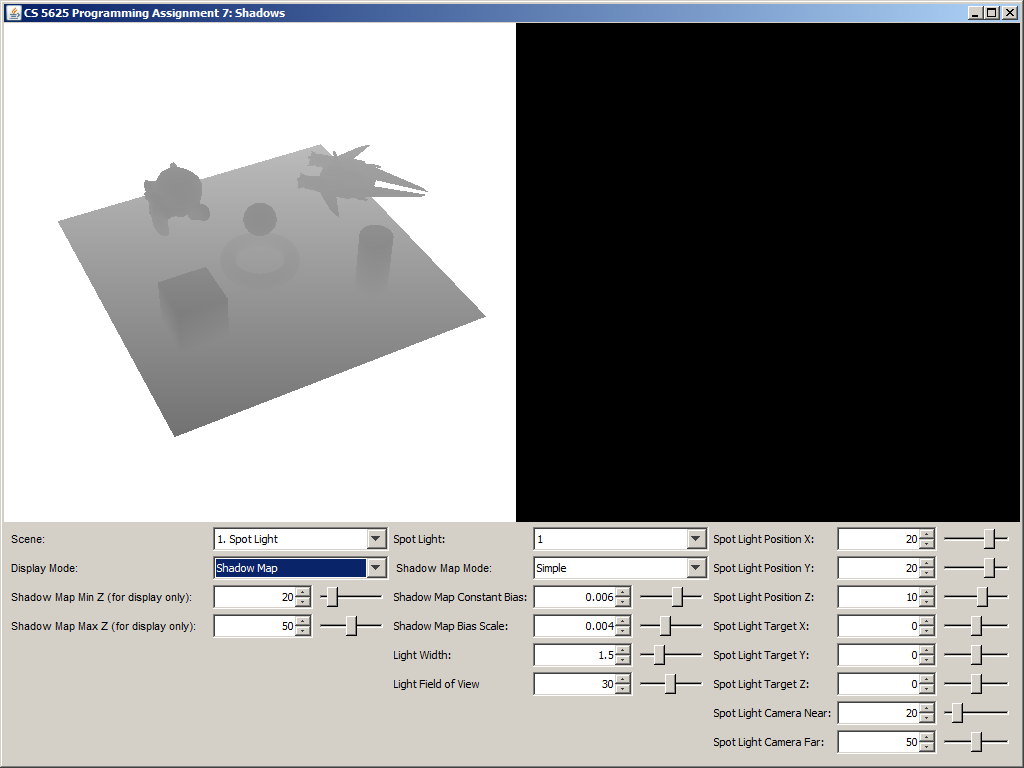Decrease Shadow Map Max Z spinner value
The height and width of the screenshot is (768, 1024).
coord(303,631)
